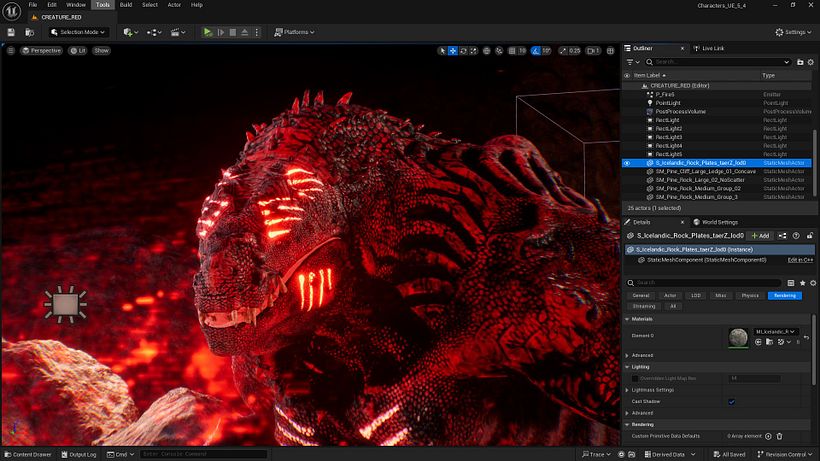
Task: Click the Element 0 material thumbnail
Action: pyautogui.click(x=738, y=338)
